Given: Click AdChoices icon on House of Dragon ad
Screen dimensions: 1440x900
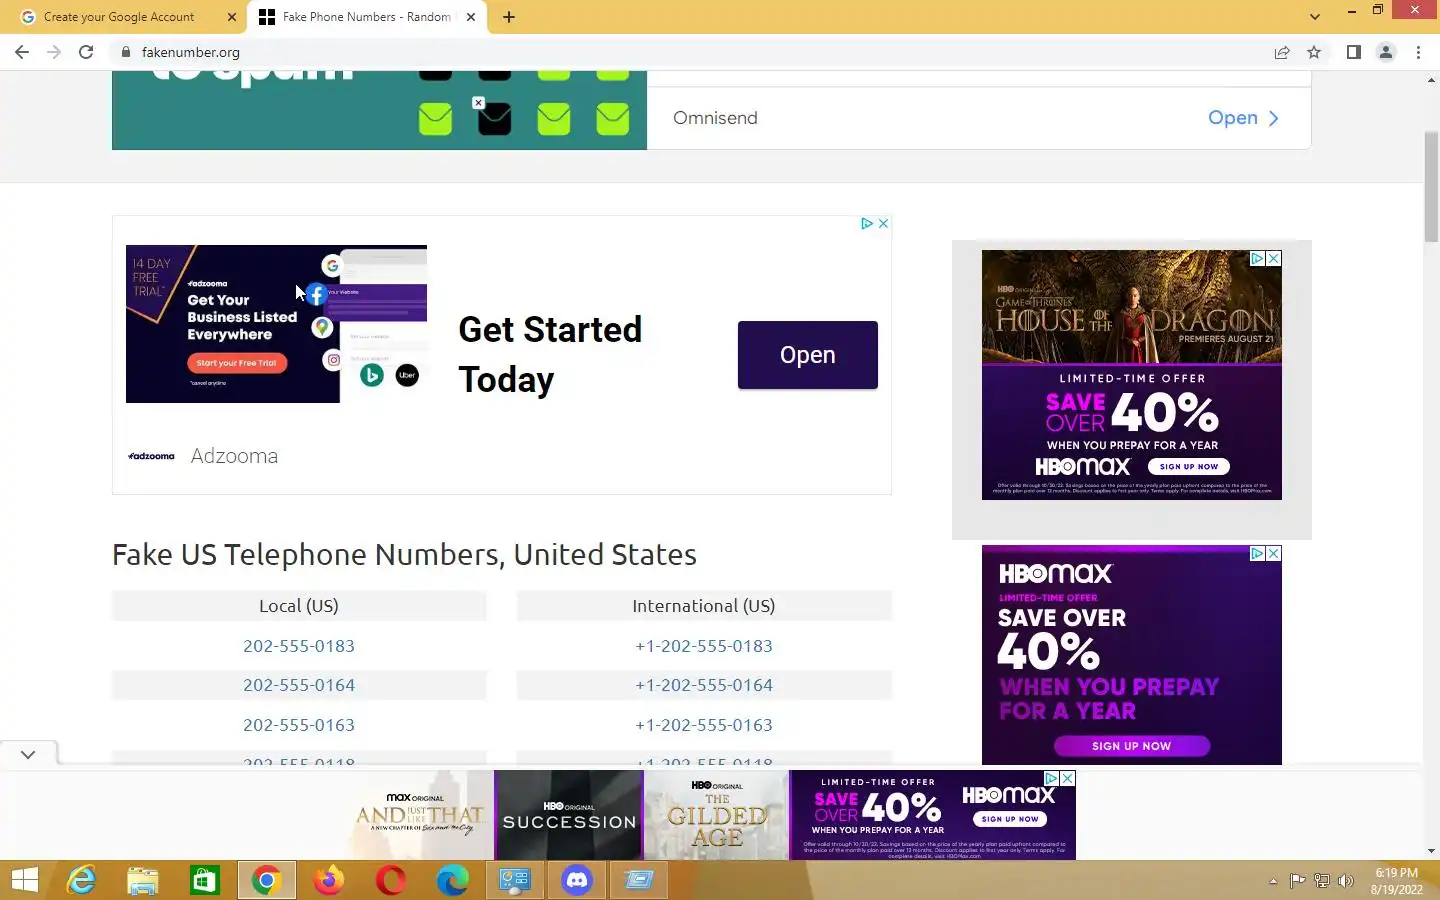Looking at the screenshot, I should point(1258,258).
